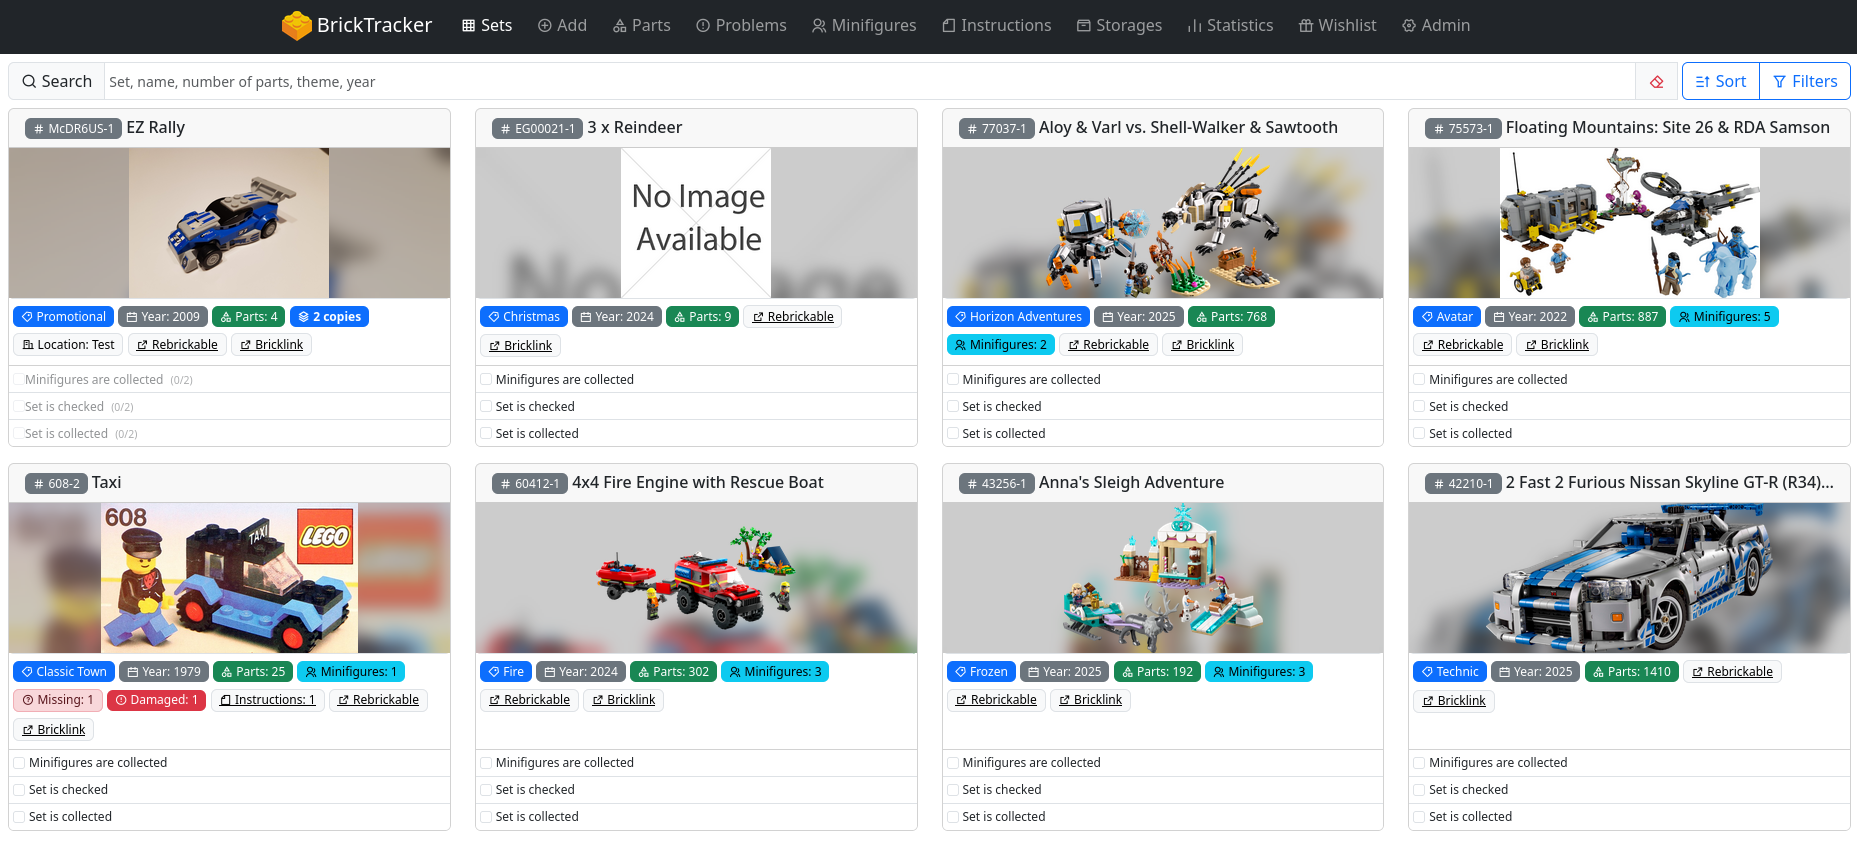The height and width of the screenshot is (841, 1857).
Task: Click the 'Minifigures: 5' badge on Floating Mountains
Action: 1724,317
